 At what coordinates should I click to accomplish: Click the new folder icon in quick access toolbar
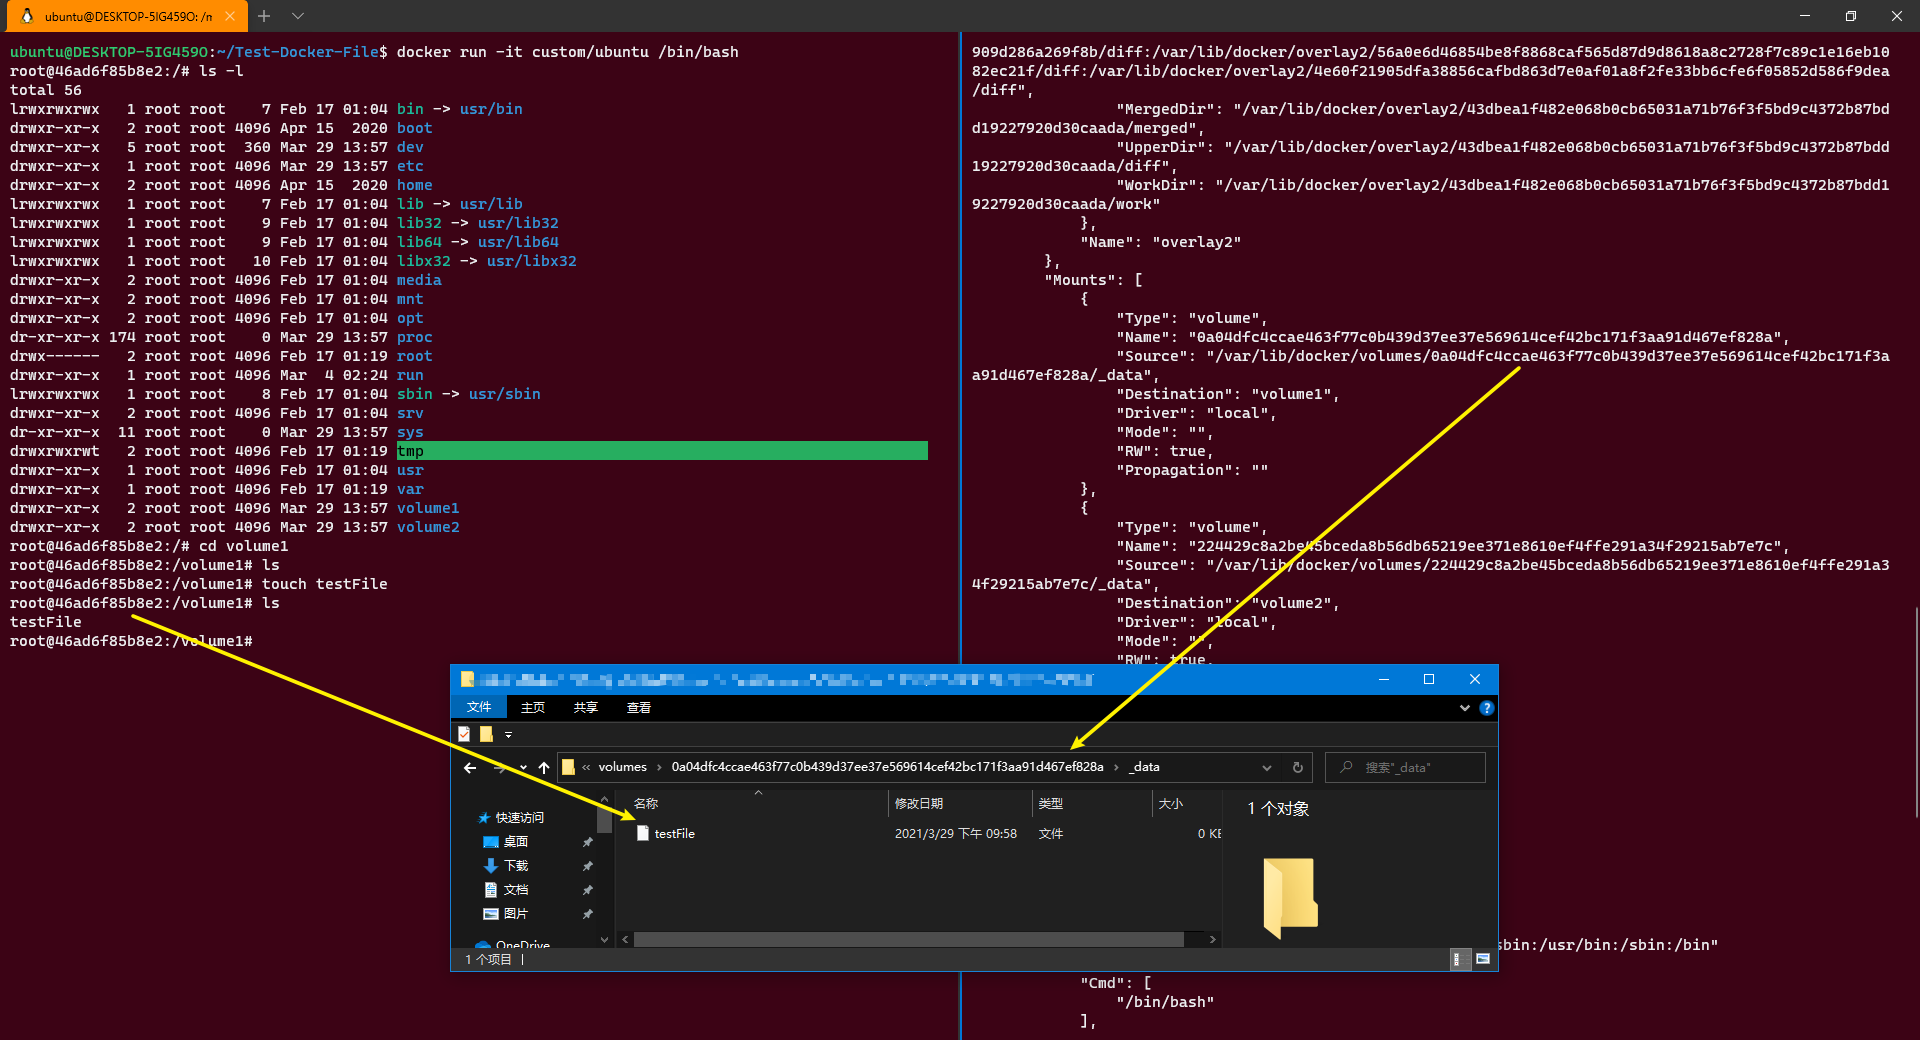pyautogui.click(x=487, y=734)
